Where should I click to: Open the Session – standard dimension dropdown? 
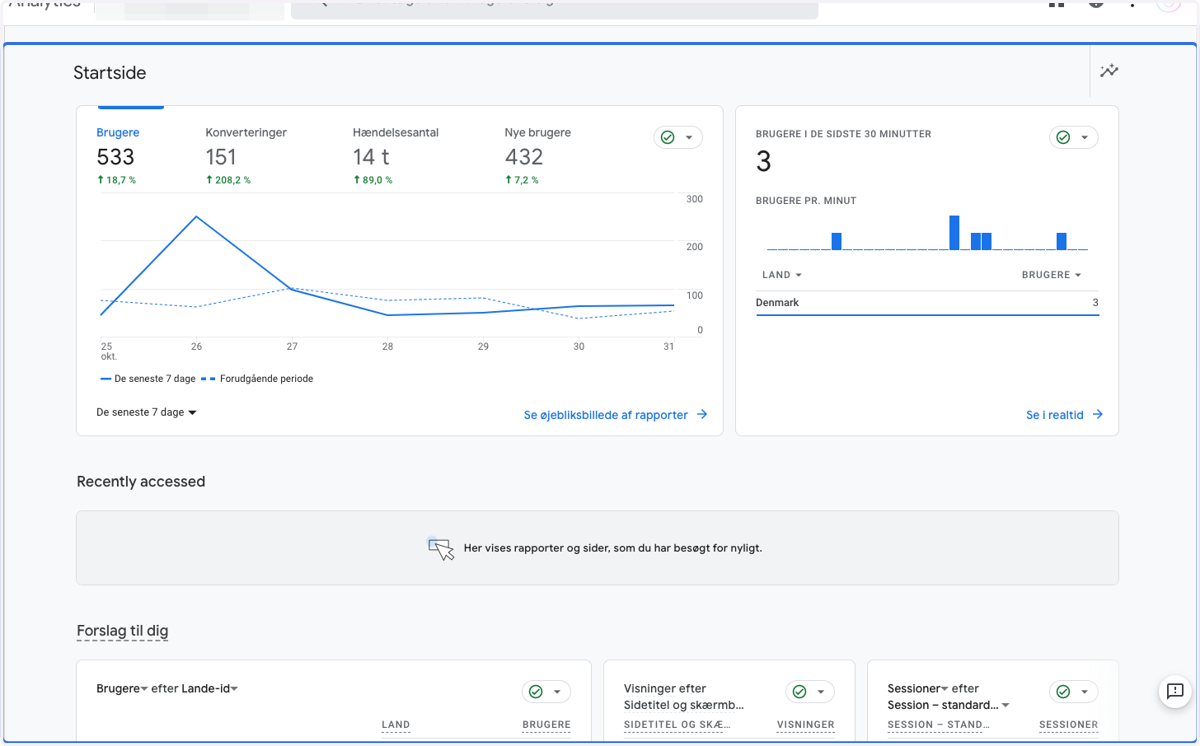(x=948, y=705)
